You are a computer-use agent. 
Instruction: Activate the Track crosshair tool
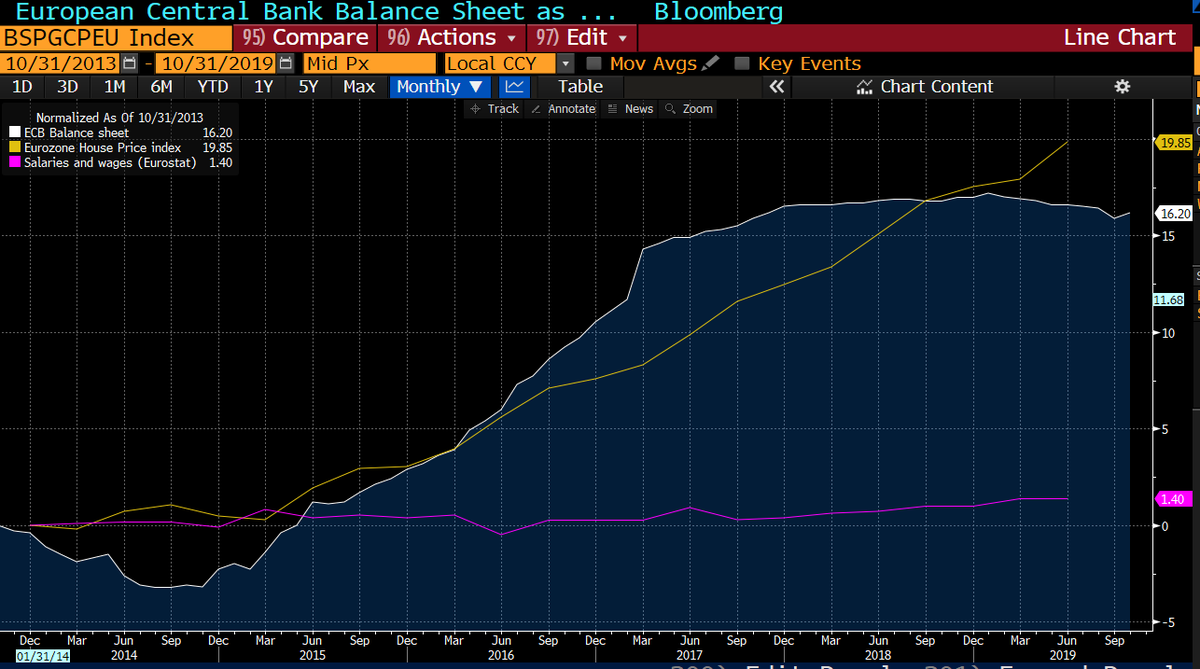pyautogui.click(x=495, y=109)
